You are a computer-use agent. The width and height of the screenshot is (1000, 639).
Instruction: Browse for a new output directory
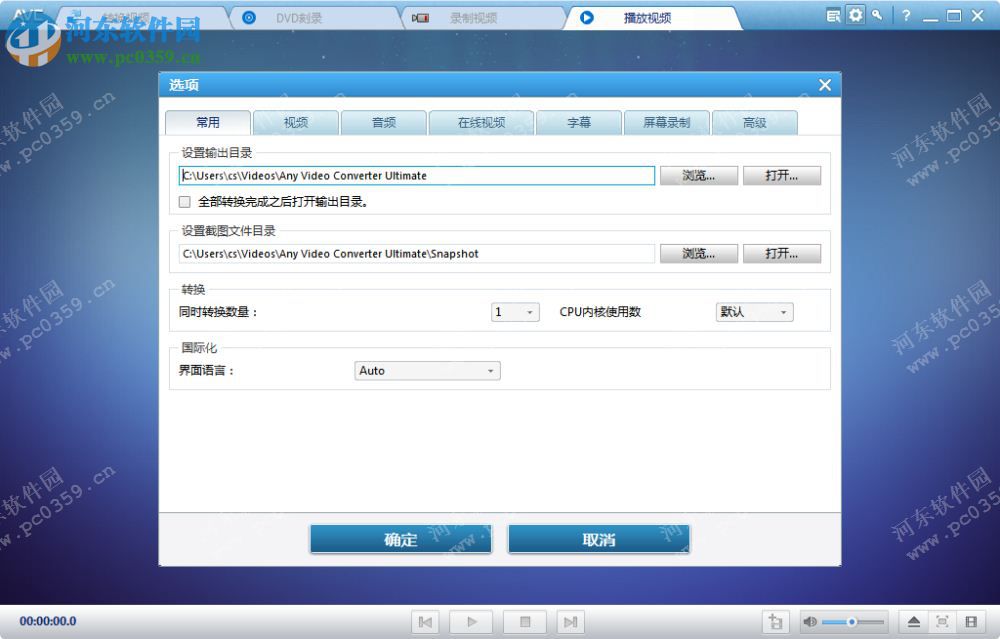click(x=698, y=175)
